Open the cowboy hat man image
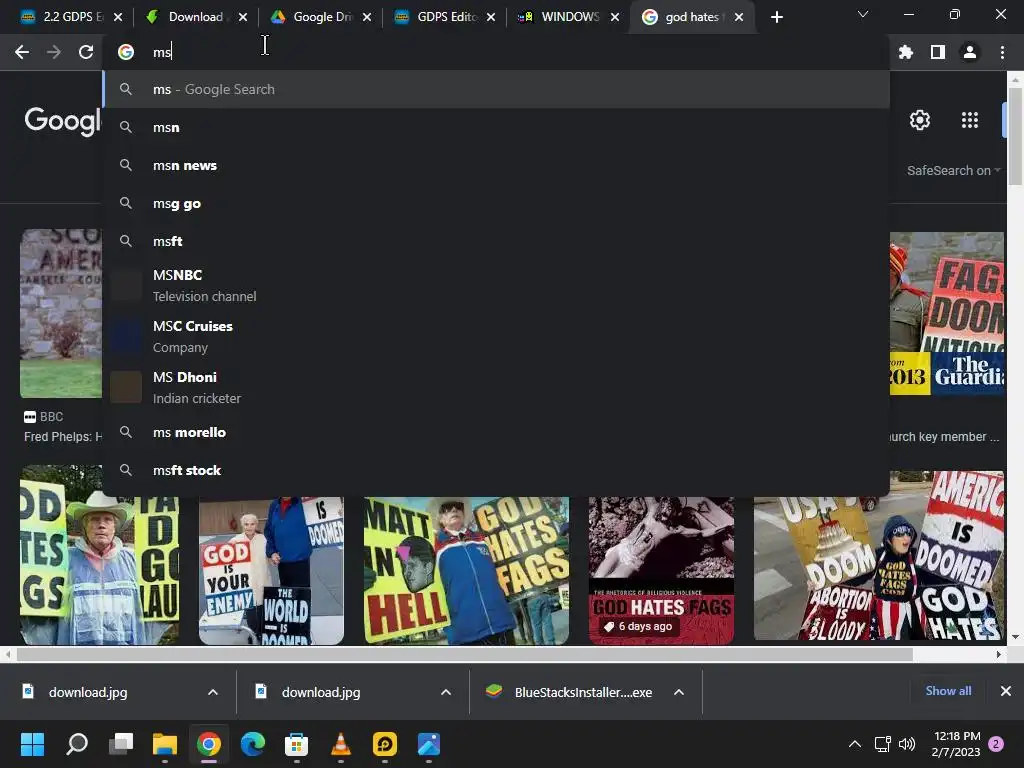1024x768 pixels. [x=99, y=555]
